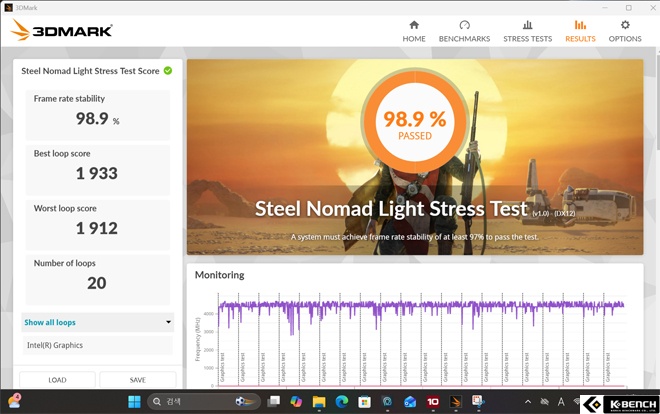Screen dimensions: 660x414
Task: Go to the BENCHMARKS tab
Action: [464, 32]
